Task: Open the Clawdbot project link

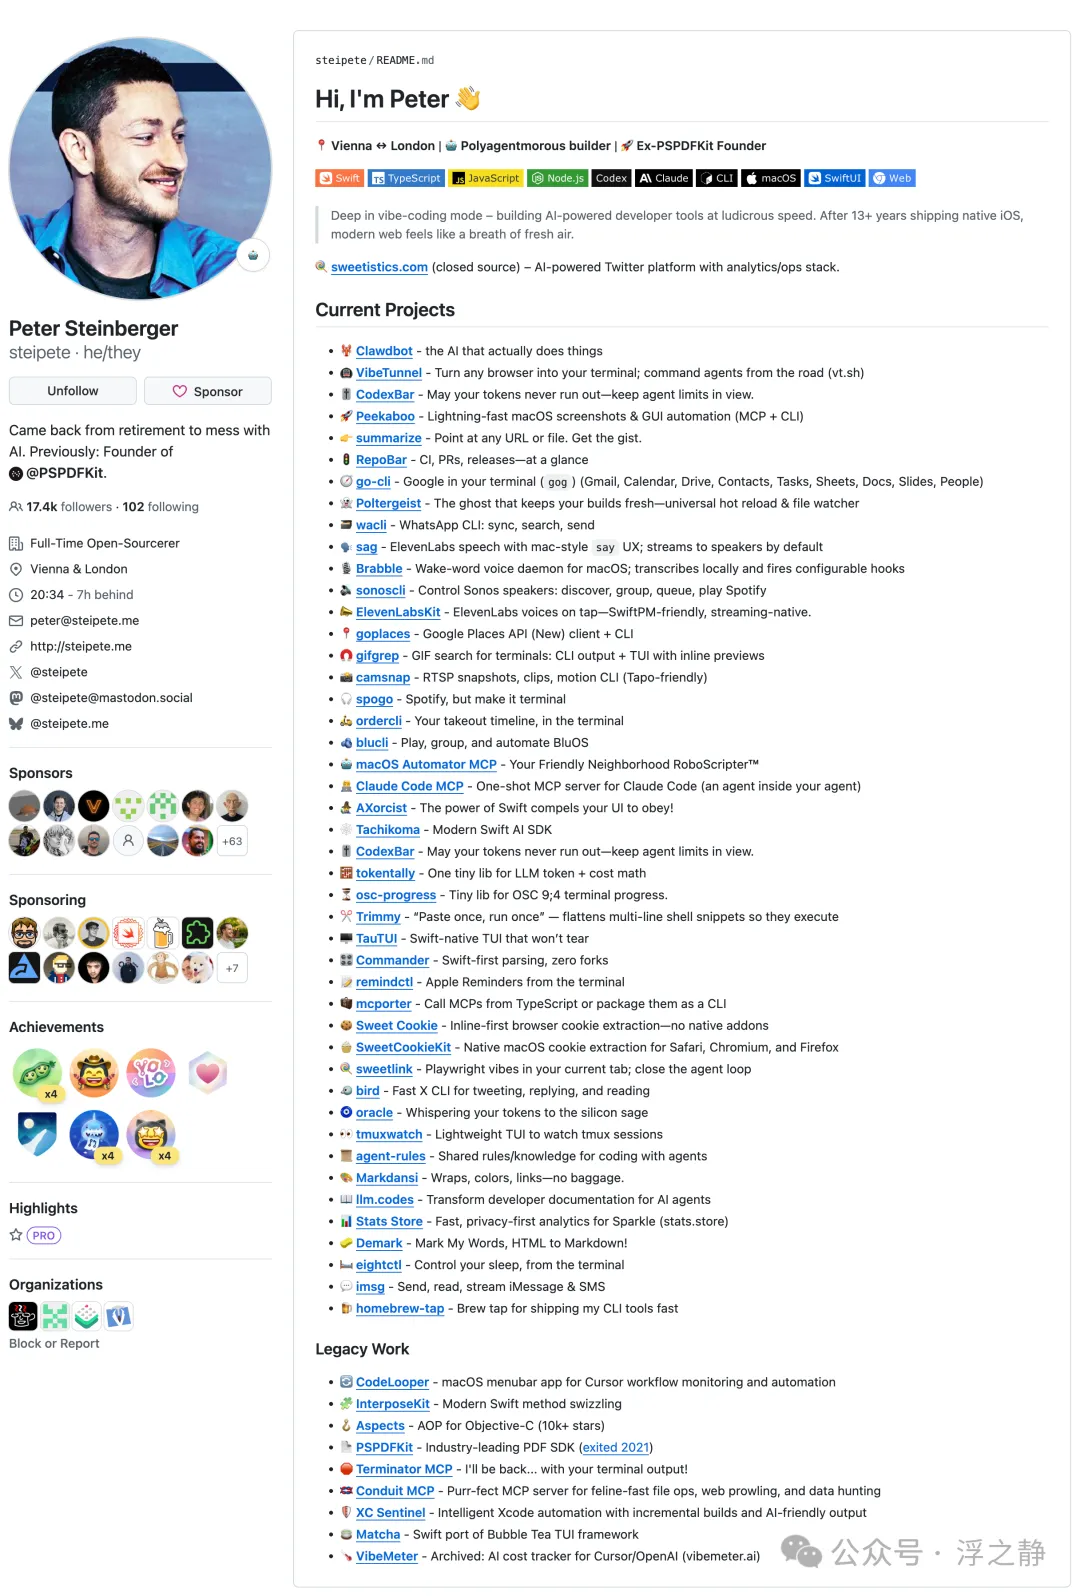Action: point(384,351)
